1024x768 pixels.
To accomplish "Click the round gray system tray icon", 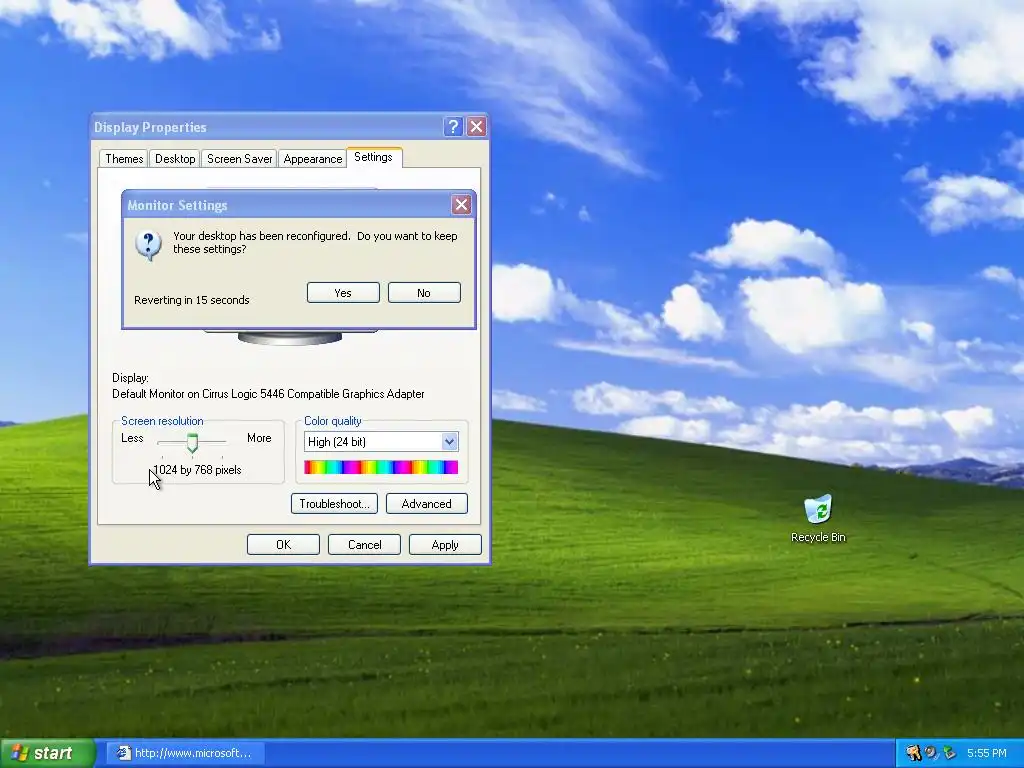I will tap(931, 753).
